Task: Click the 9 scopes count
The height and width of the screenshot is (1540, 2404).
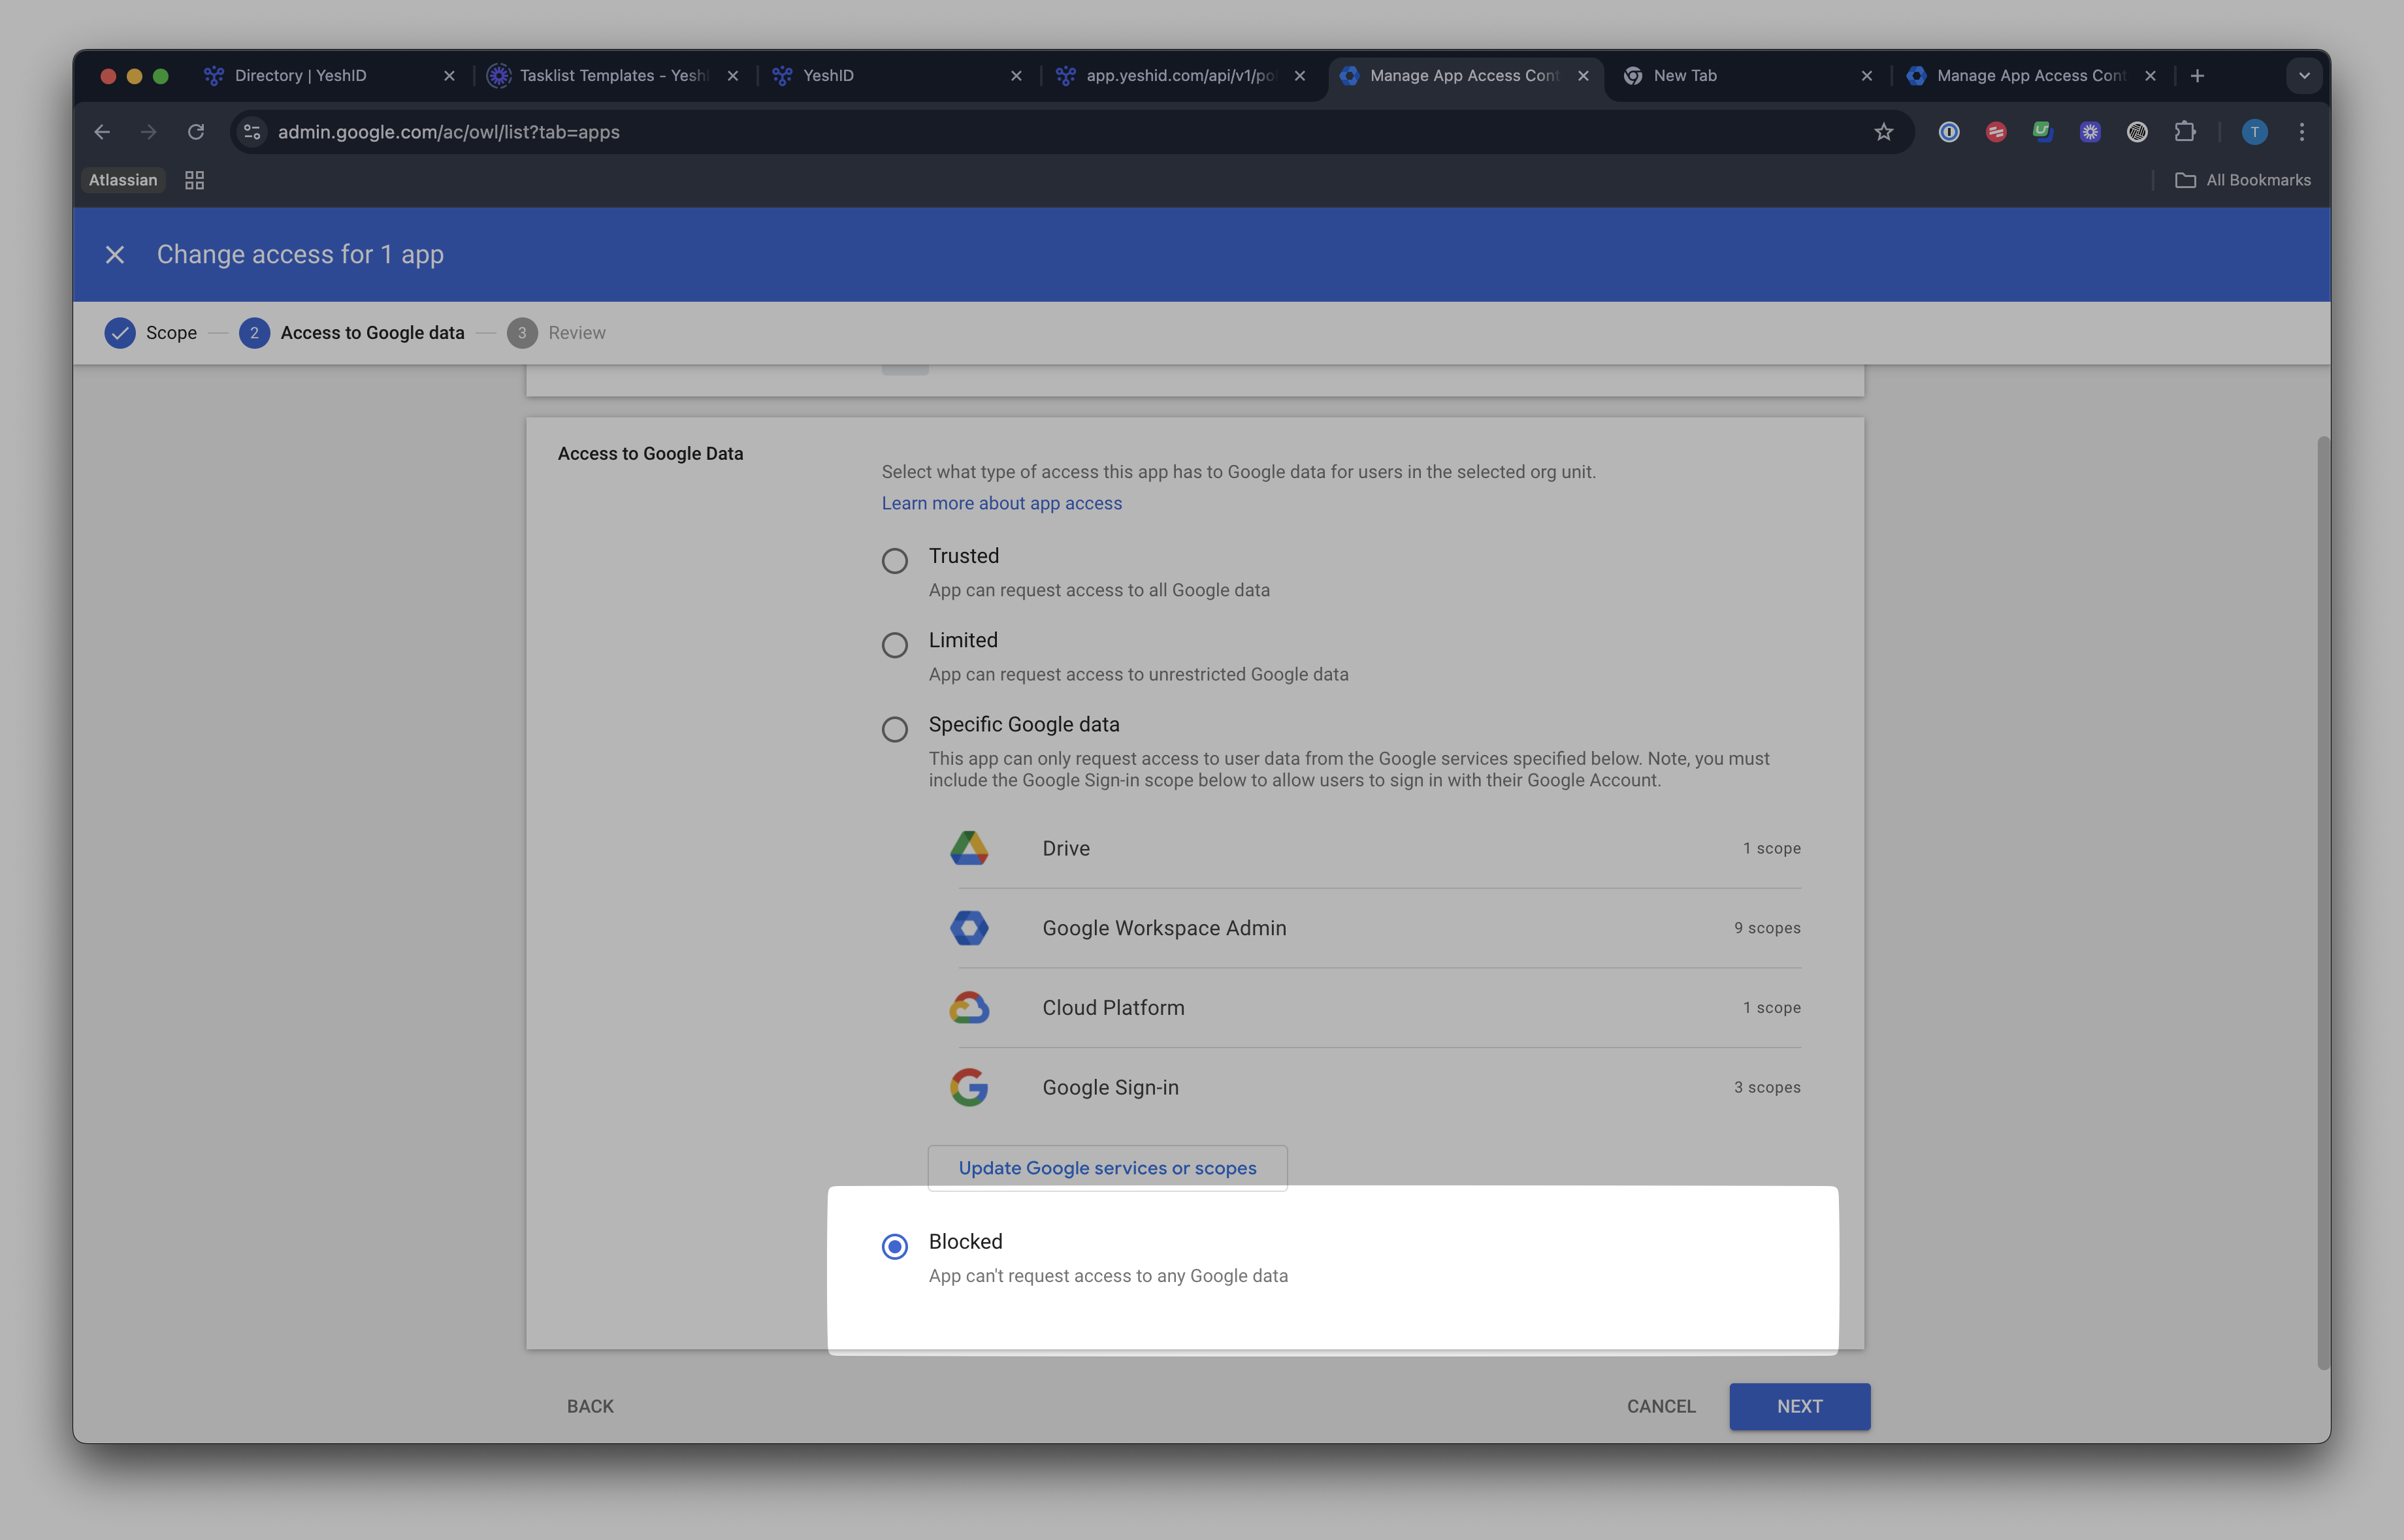Action: pyautogui.click(x=1767, y=928)
